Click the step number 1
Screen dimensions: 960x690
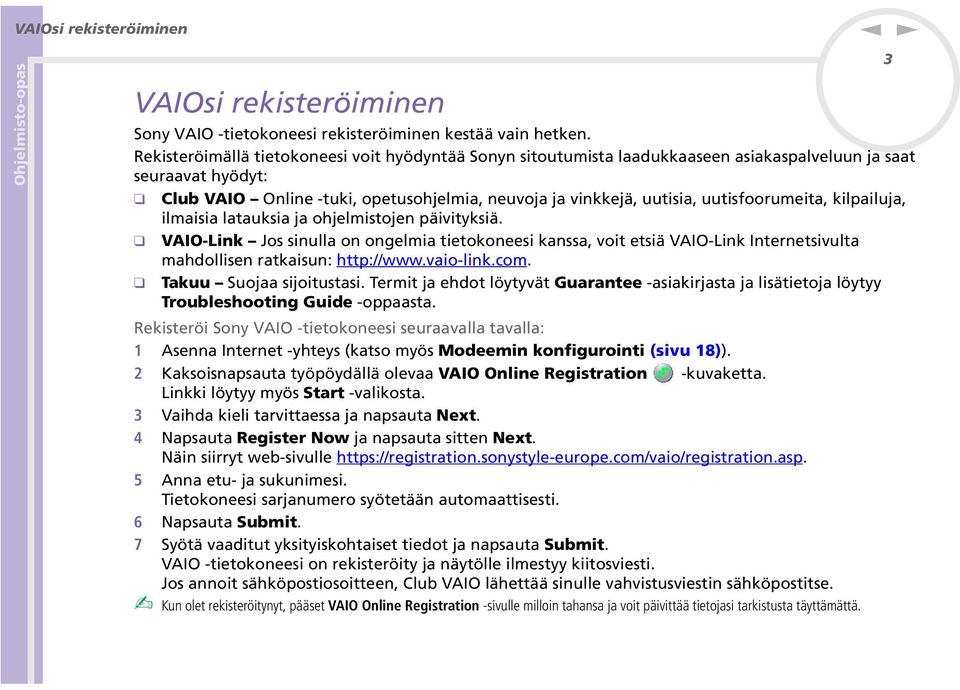(138, 350)
